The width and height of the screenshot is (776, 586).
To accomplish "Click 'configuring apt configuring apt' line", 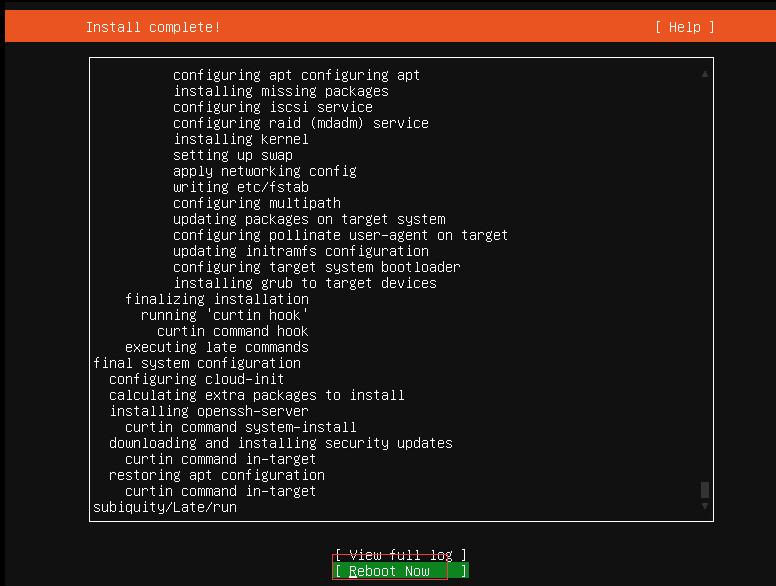I will click(296, 75).
